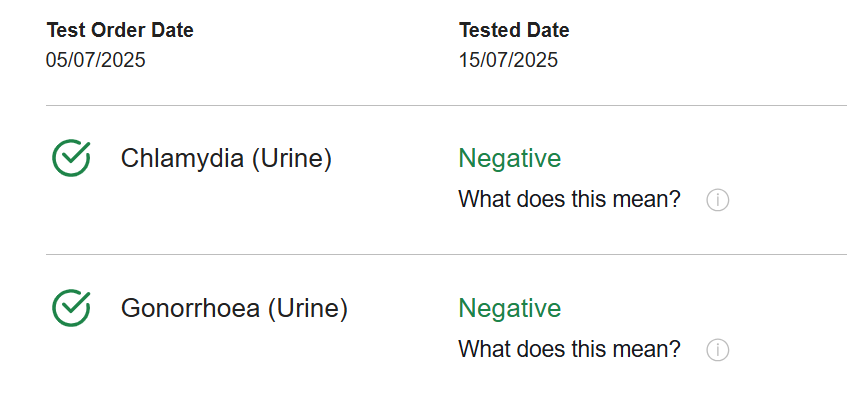Click the green checkmark icon beside Gonorrhoea
847x400 pixels.
tap(71, 308)
